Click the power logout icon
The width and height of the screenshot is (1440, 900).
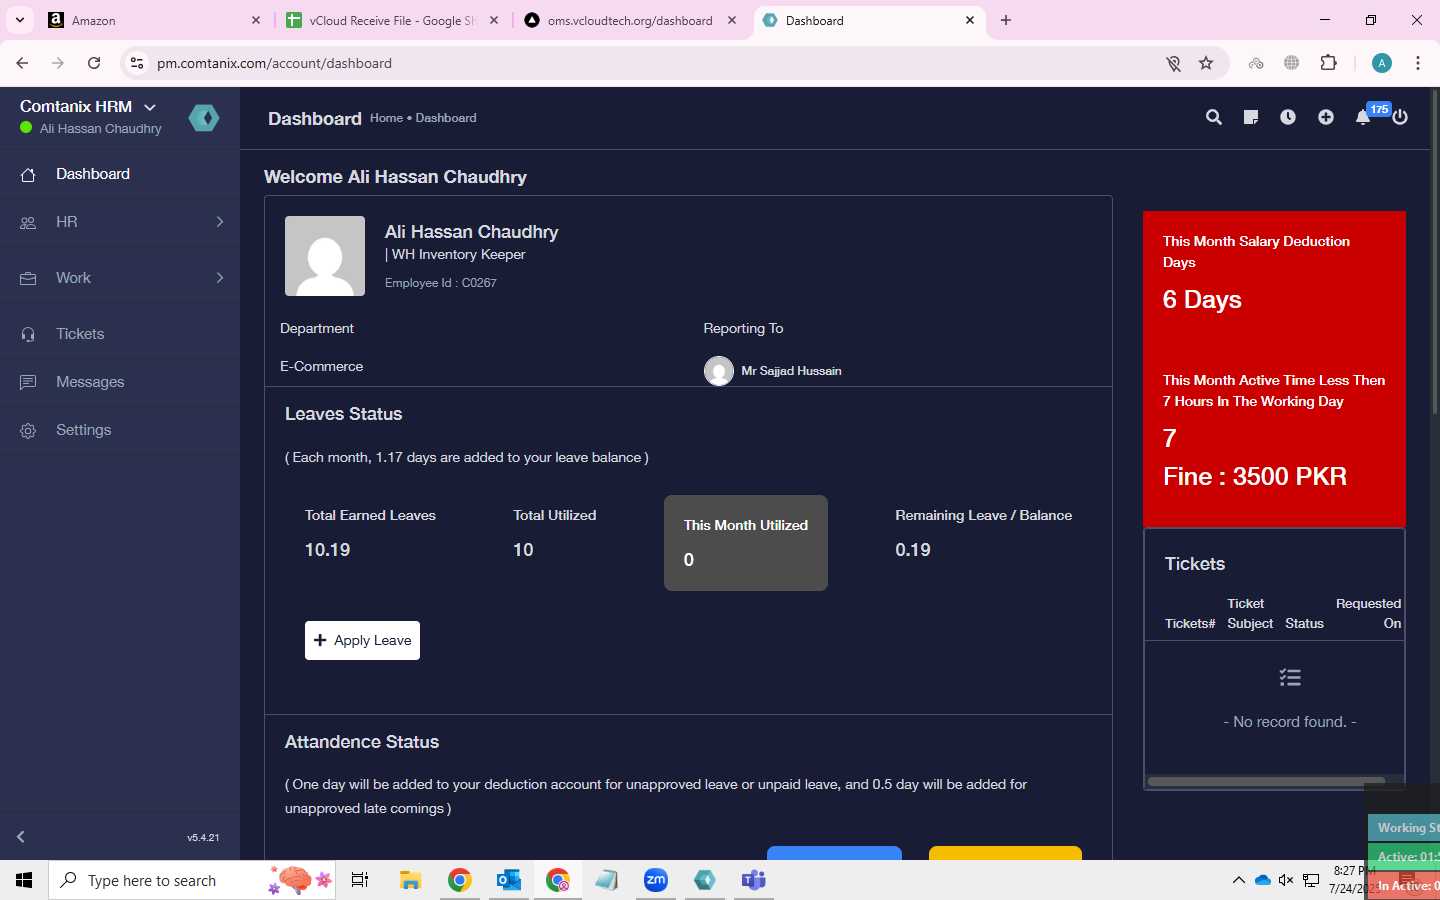click(1400, 118)
